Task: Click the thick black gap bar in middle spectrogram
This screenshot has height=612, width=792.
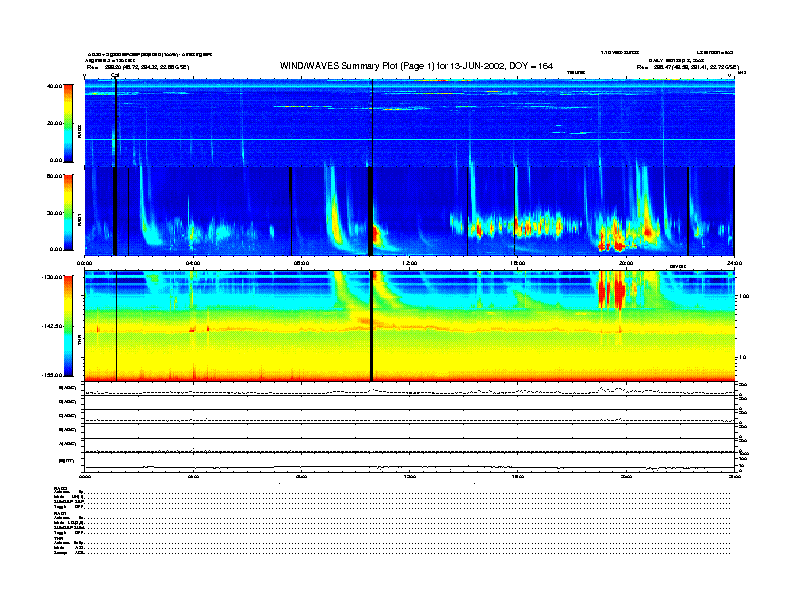Action: 371,210
